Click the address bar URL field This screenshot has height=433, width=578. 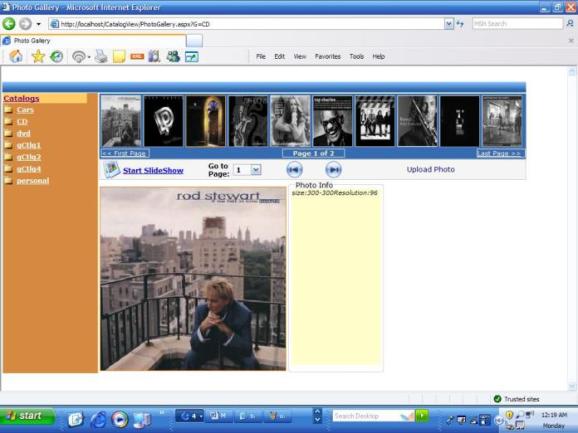247,24
